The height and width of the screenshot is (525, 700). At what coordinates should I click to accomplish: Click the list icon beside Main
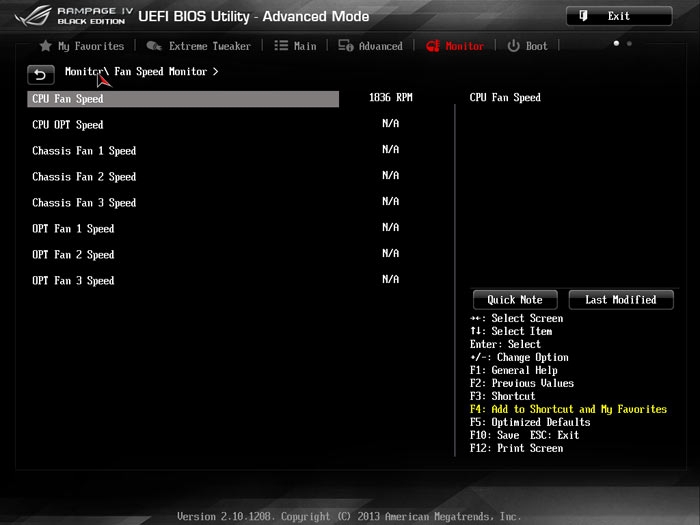click(281, 46)
